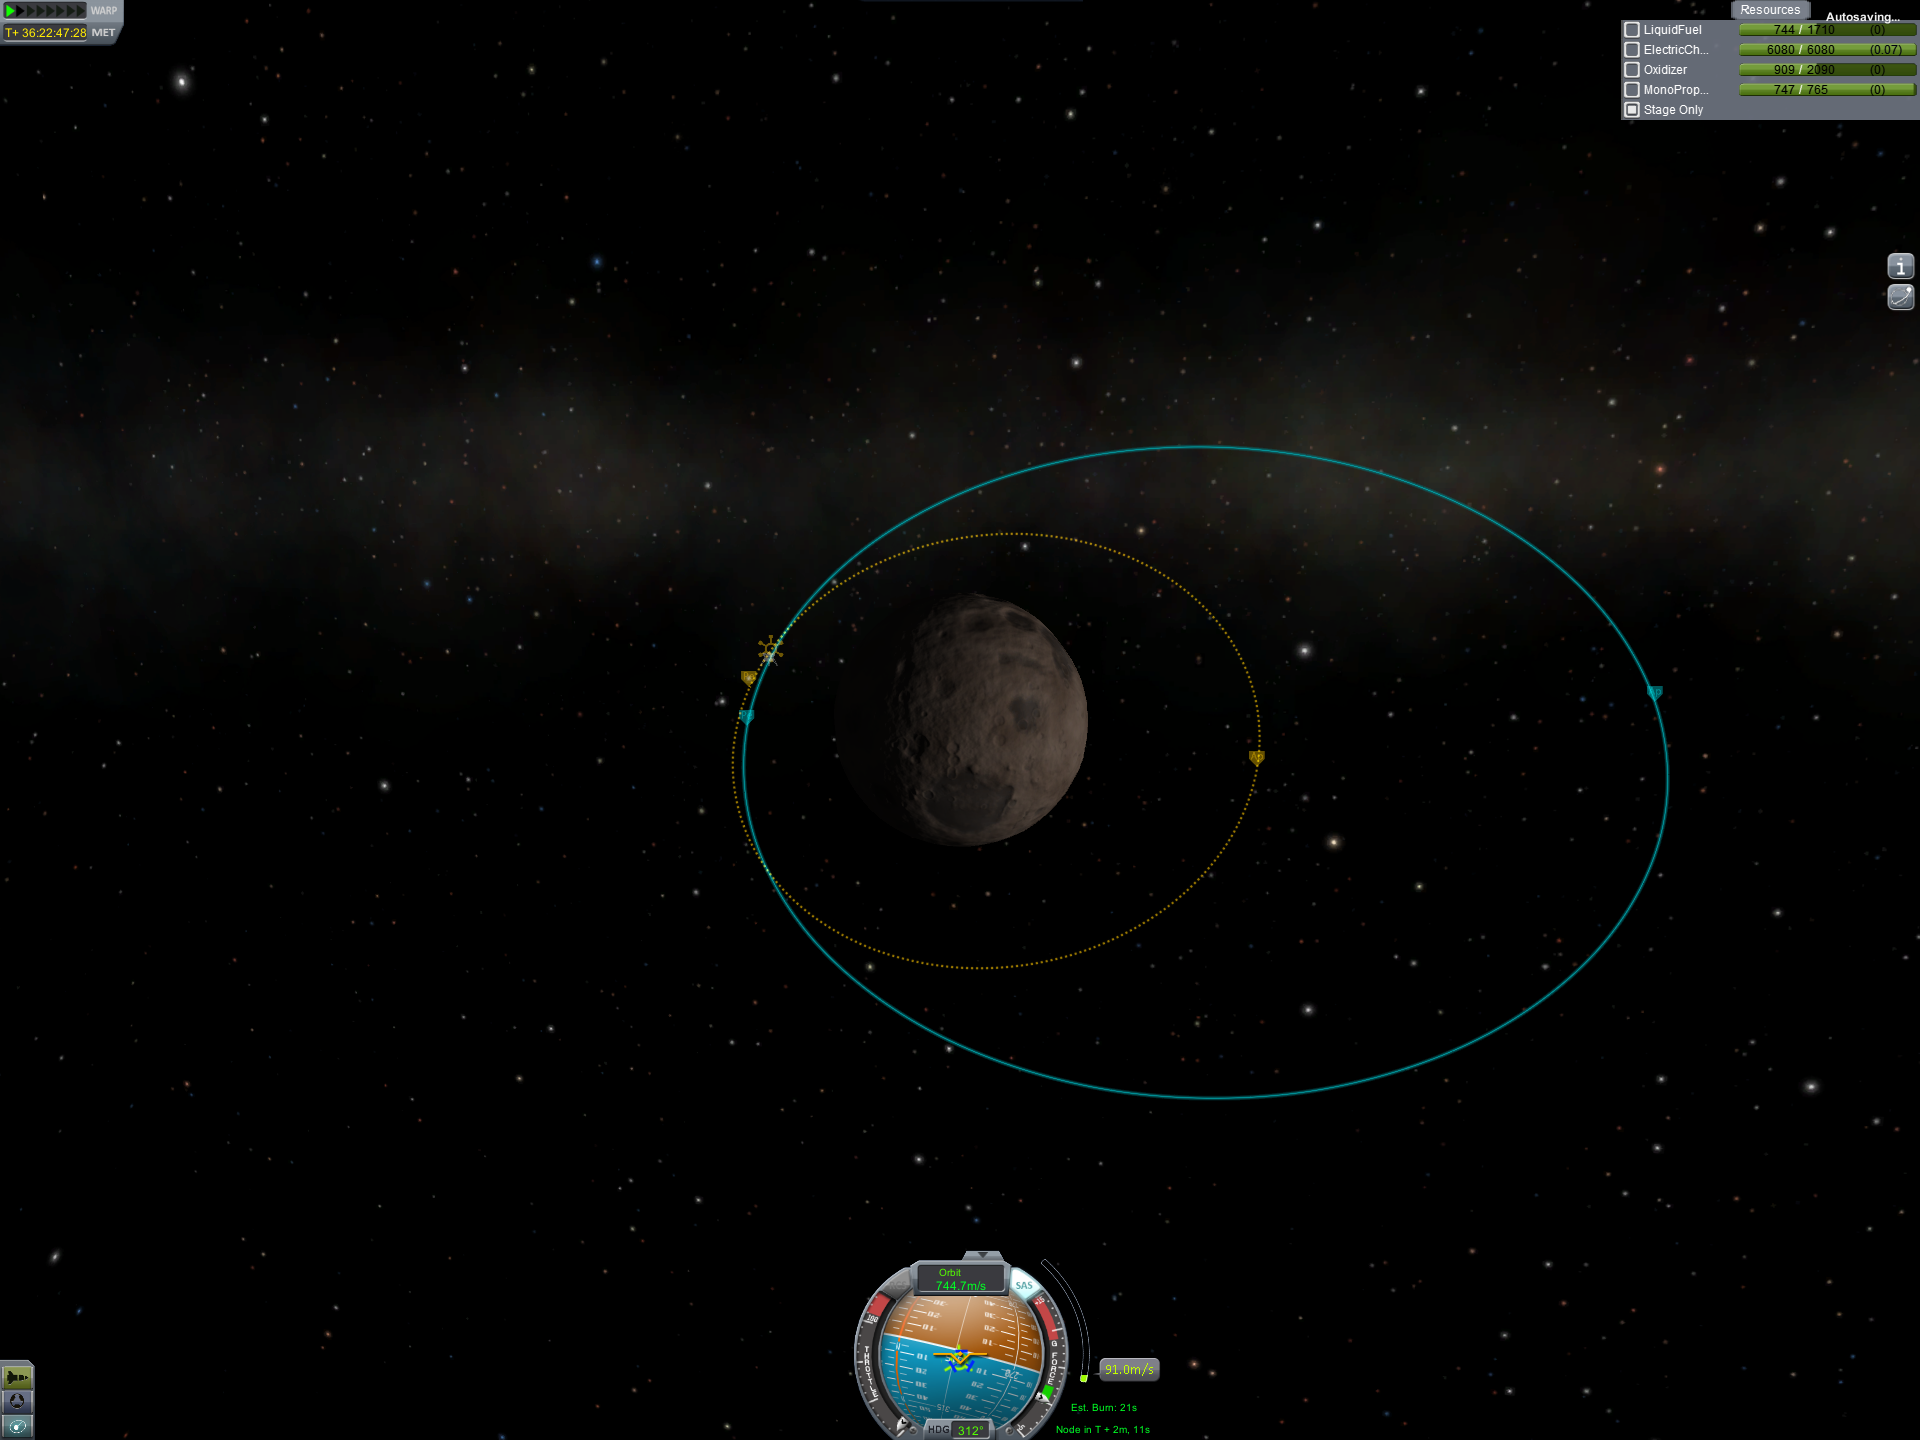Click the orbit tool icon under info
Viewport: 1920px width, 1440px height.
point(1900,297)
